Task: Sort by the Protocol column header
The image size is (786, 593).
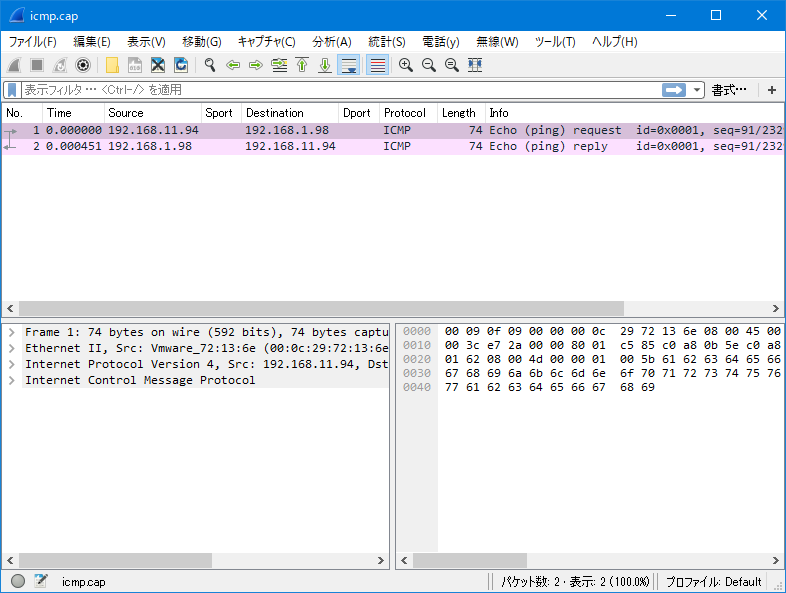Action: [x=409, y=113]
